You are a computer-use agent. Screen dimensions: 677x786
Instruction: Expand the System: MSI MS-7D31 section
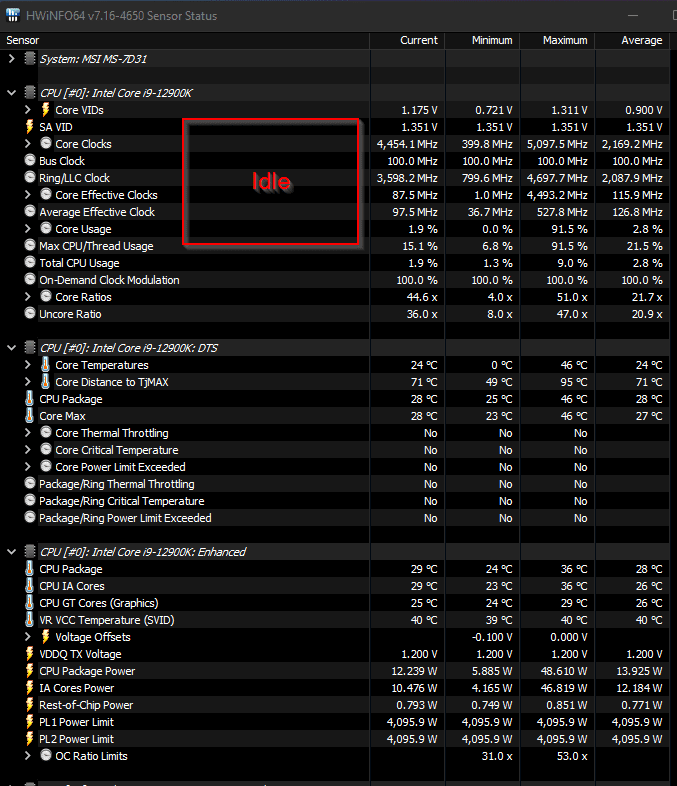(x=12, y=59)
